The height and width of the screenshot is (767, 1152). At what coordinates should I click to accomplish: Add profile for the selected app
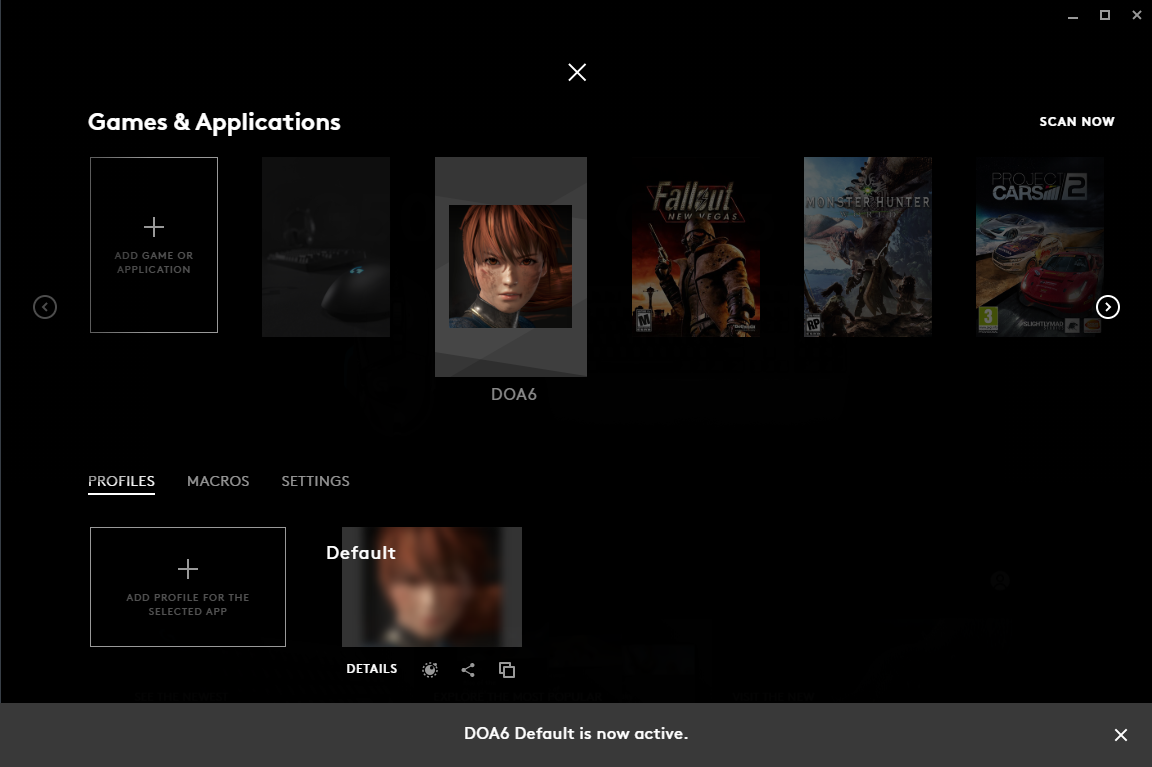[x=187, y=587]
